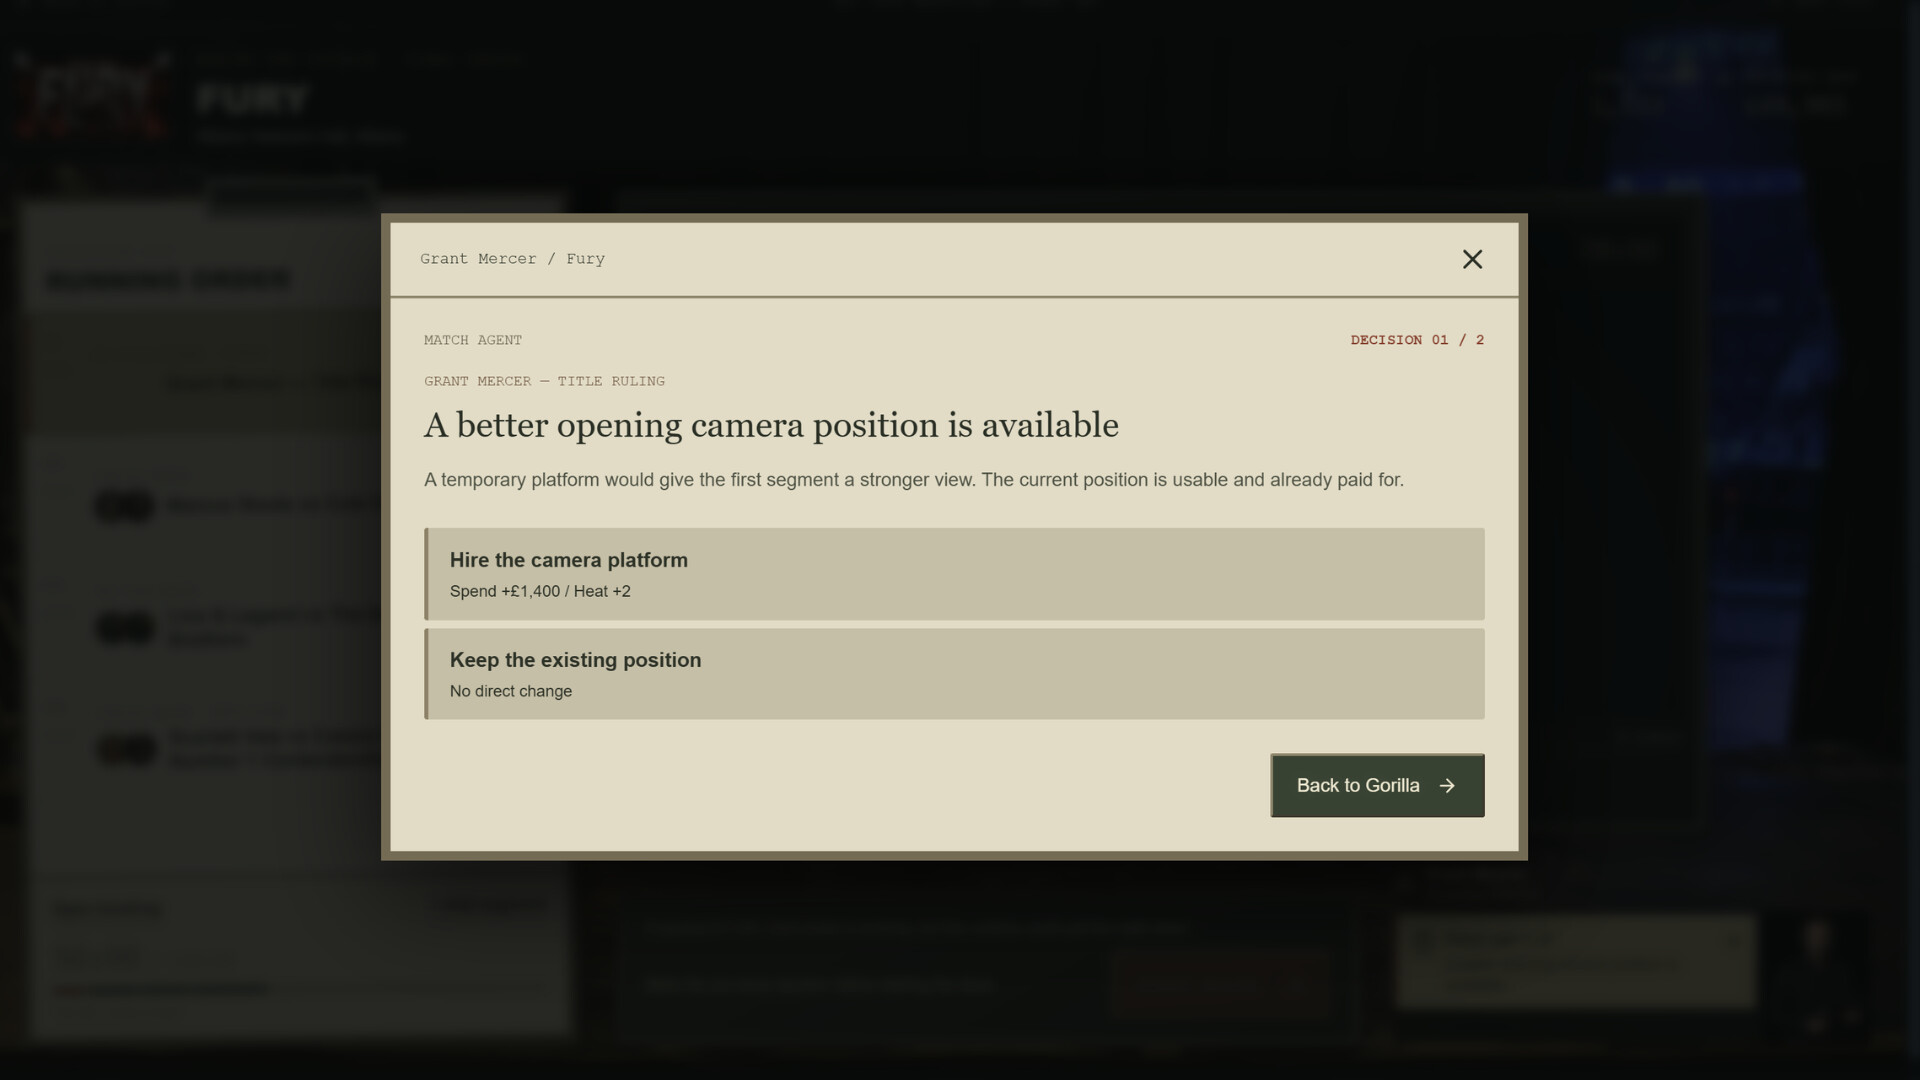Click the blurred Running Order heading
Image resolution: width=1920 pixels, height=1080 pixels.
tap(169, 280)
